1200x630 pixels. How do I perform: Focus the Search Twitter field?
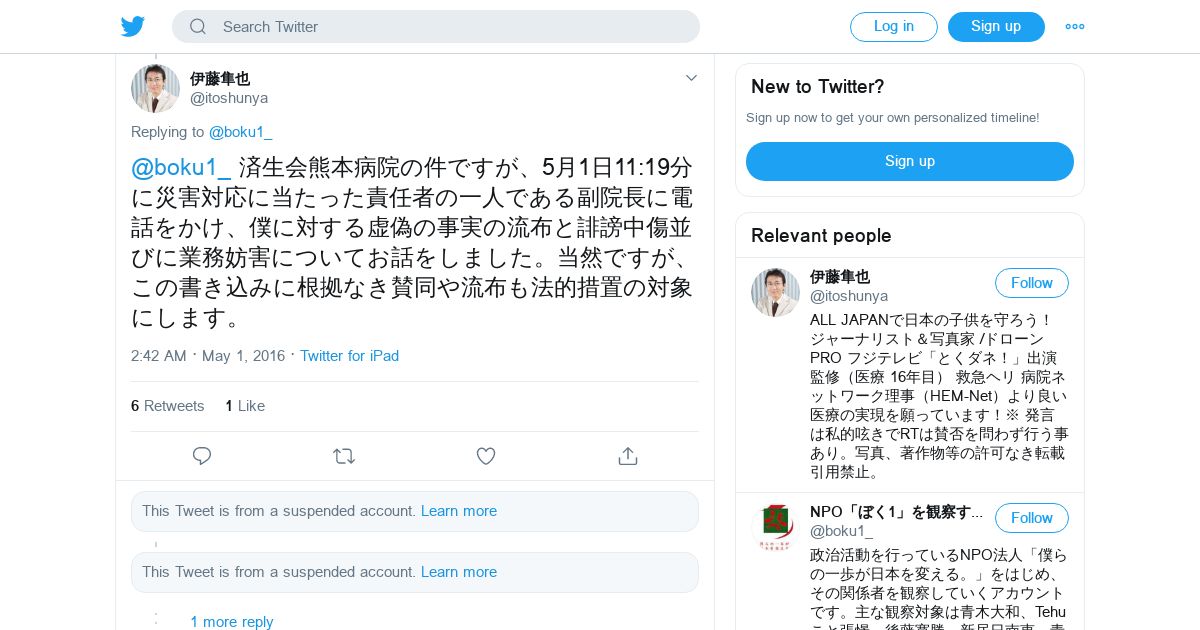click(436, 27)
